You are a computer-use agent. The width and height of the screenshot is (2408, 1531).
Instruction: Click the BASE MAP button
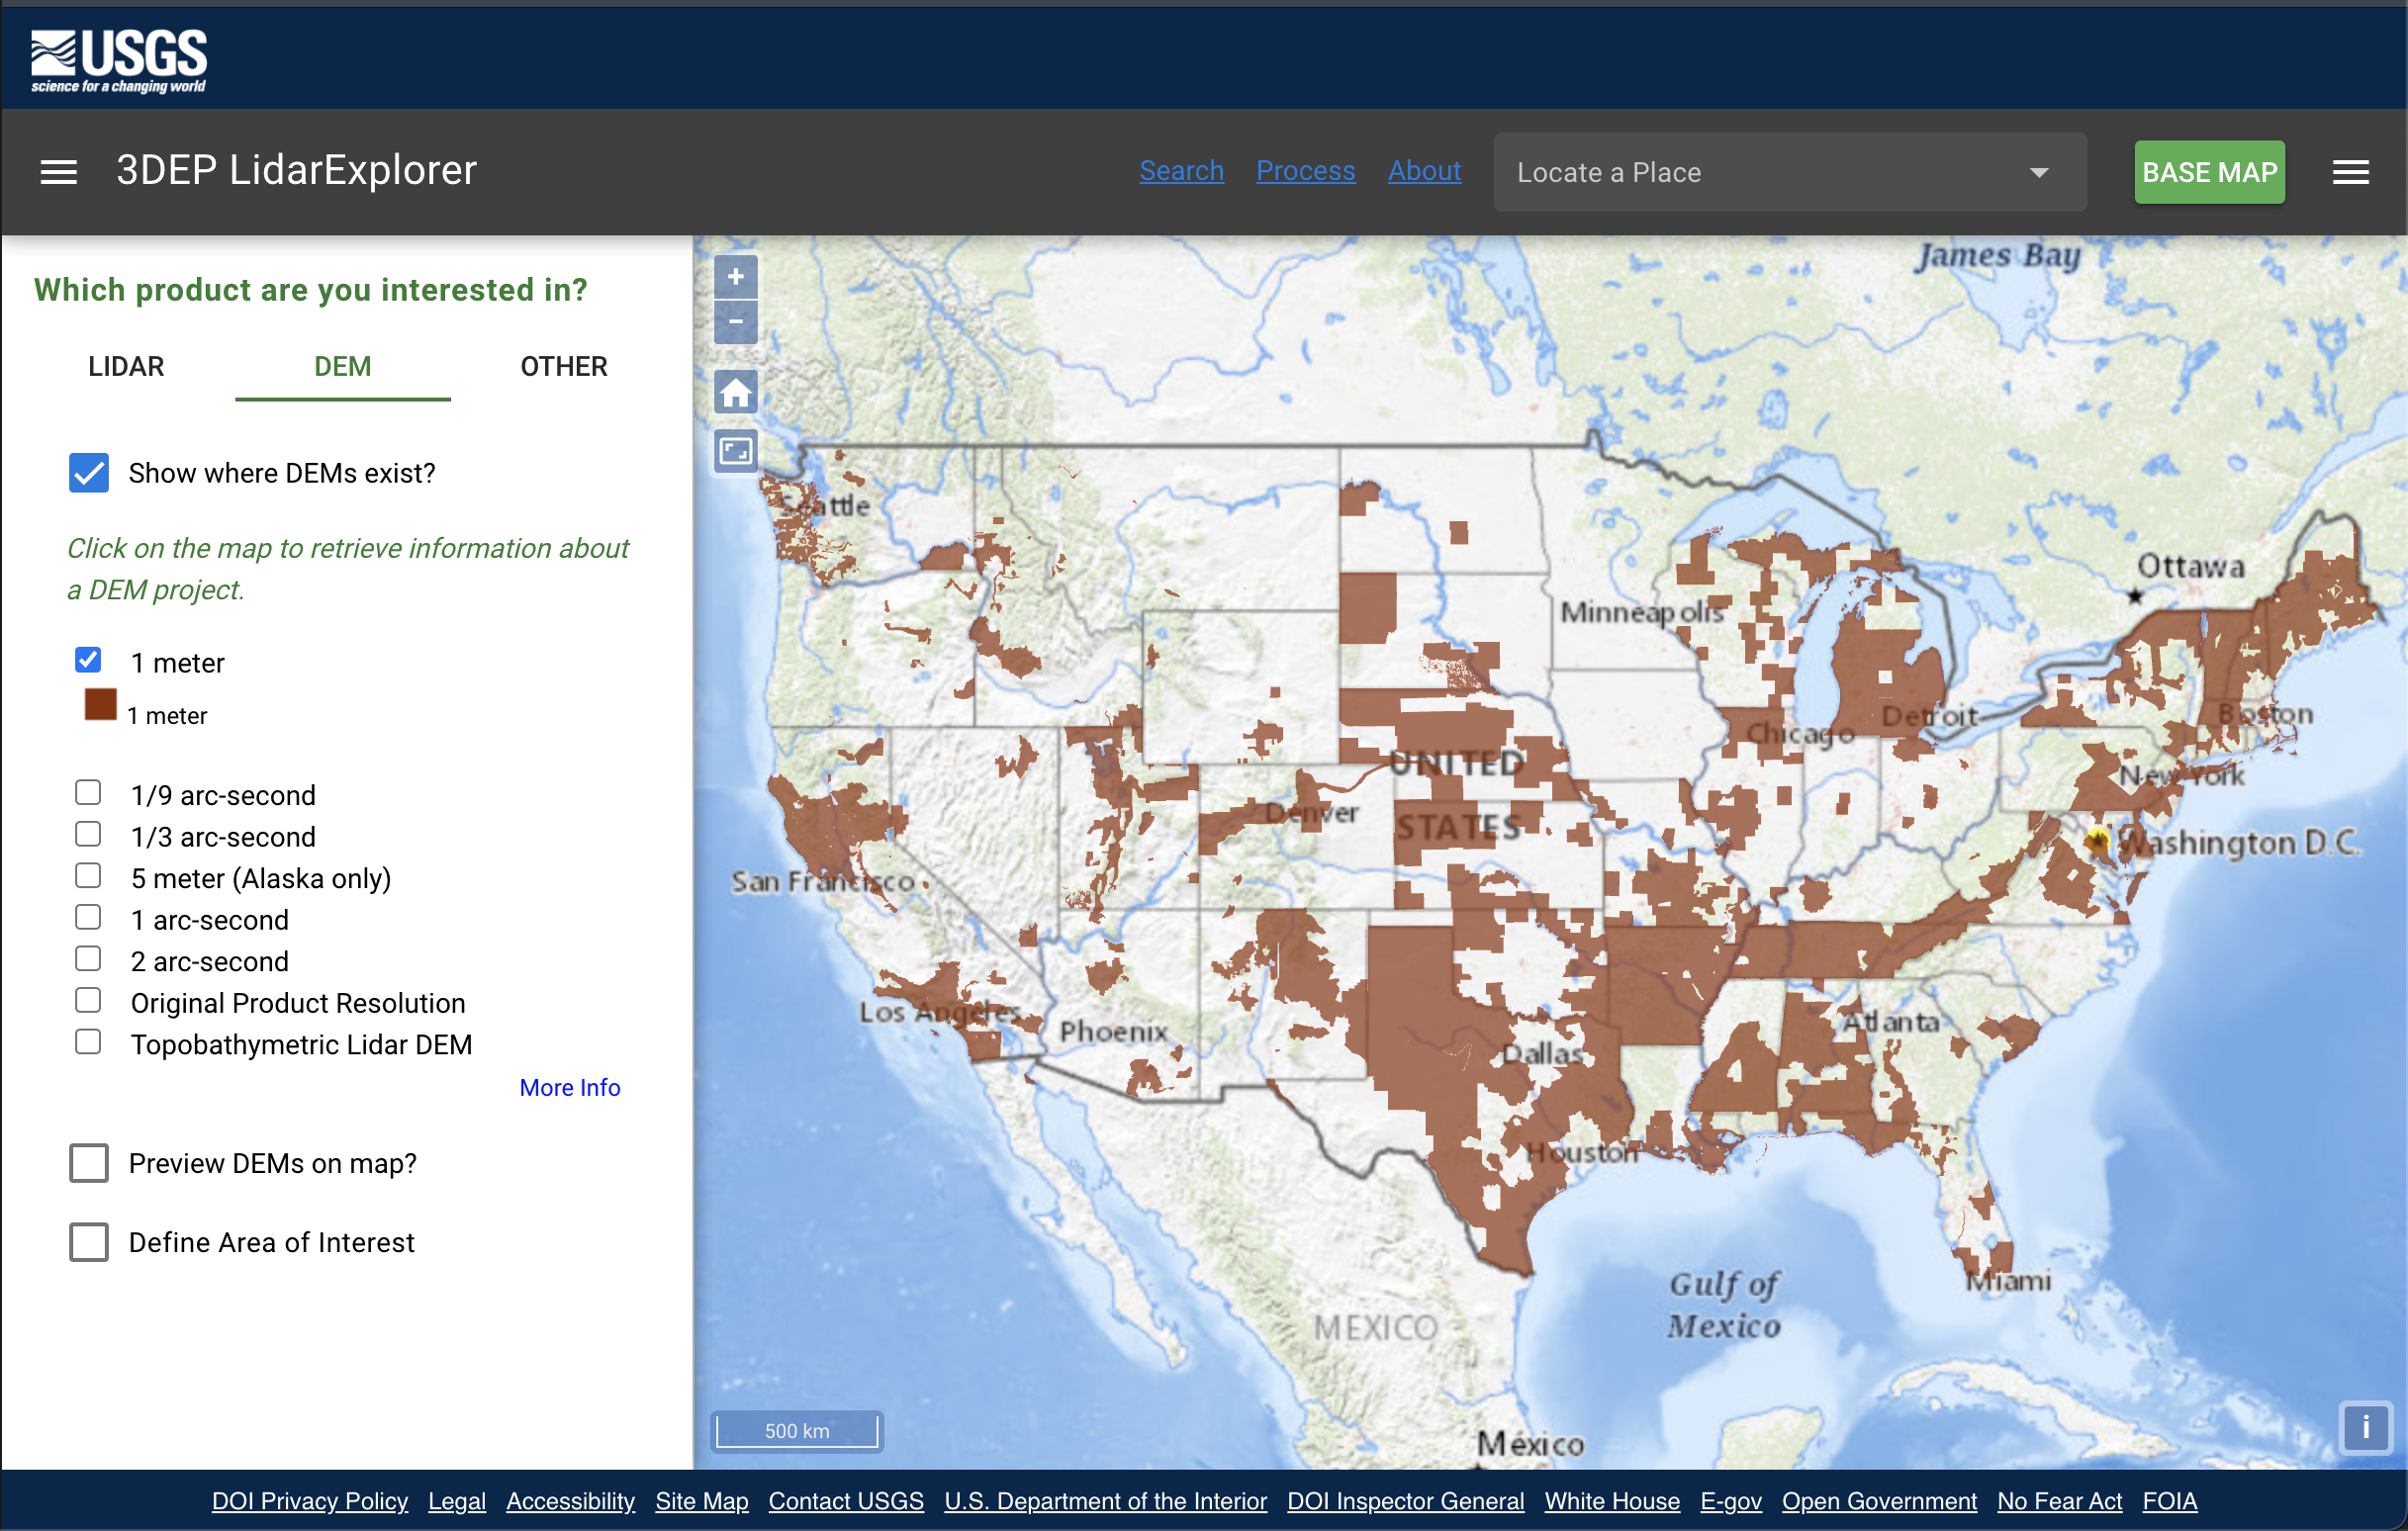(2209, 172)
